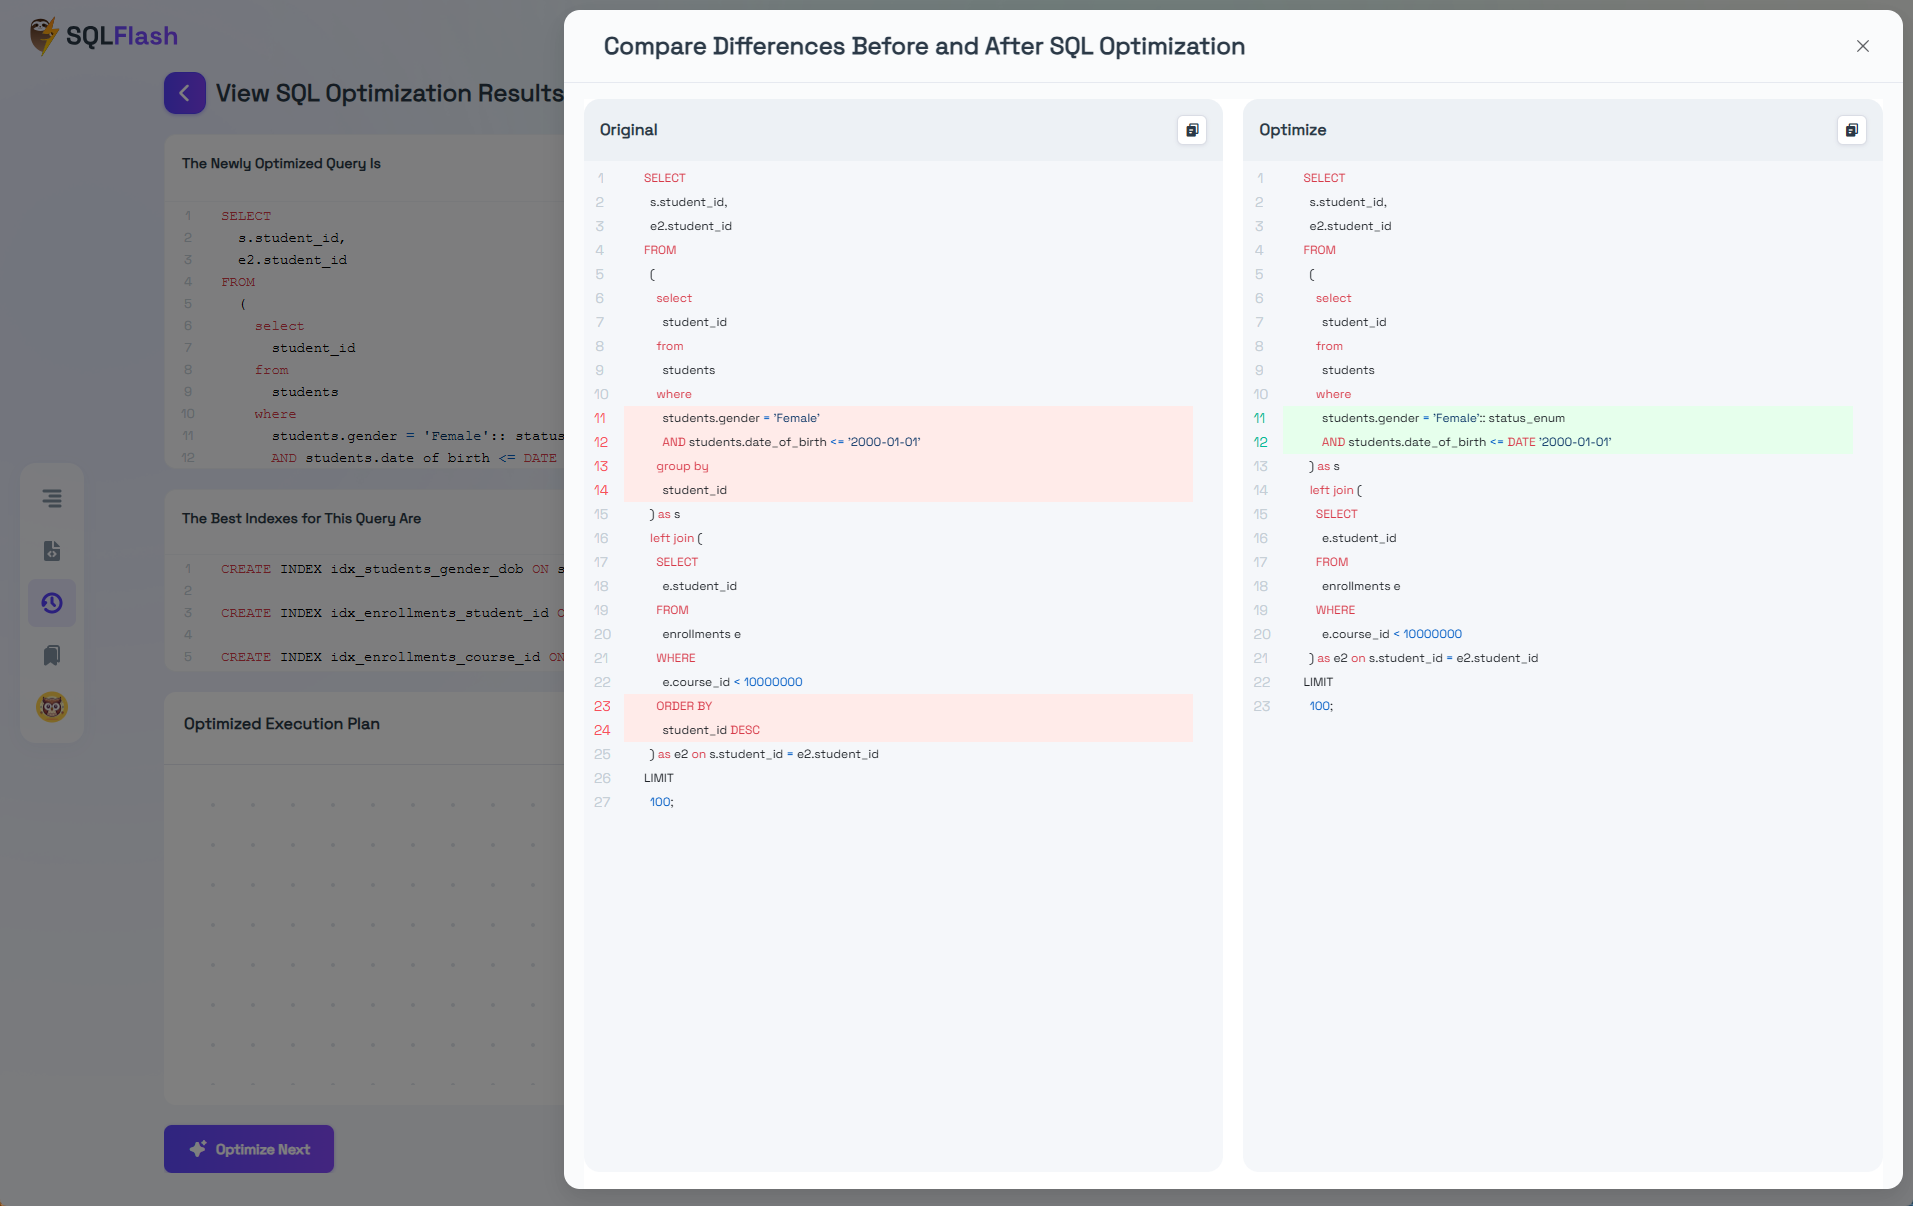Click 'The Best Indexes for This Query Are'

(x=301, y=518)
